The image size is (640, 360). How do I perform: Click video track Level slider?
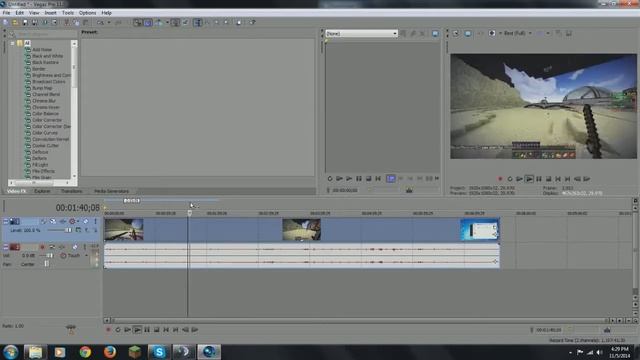pos(60,230)
